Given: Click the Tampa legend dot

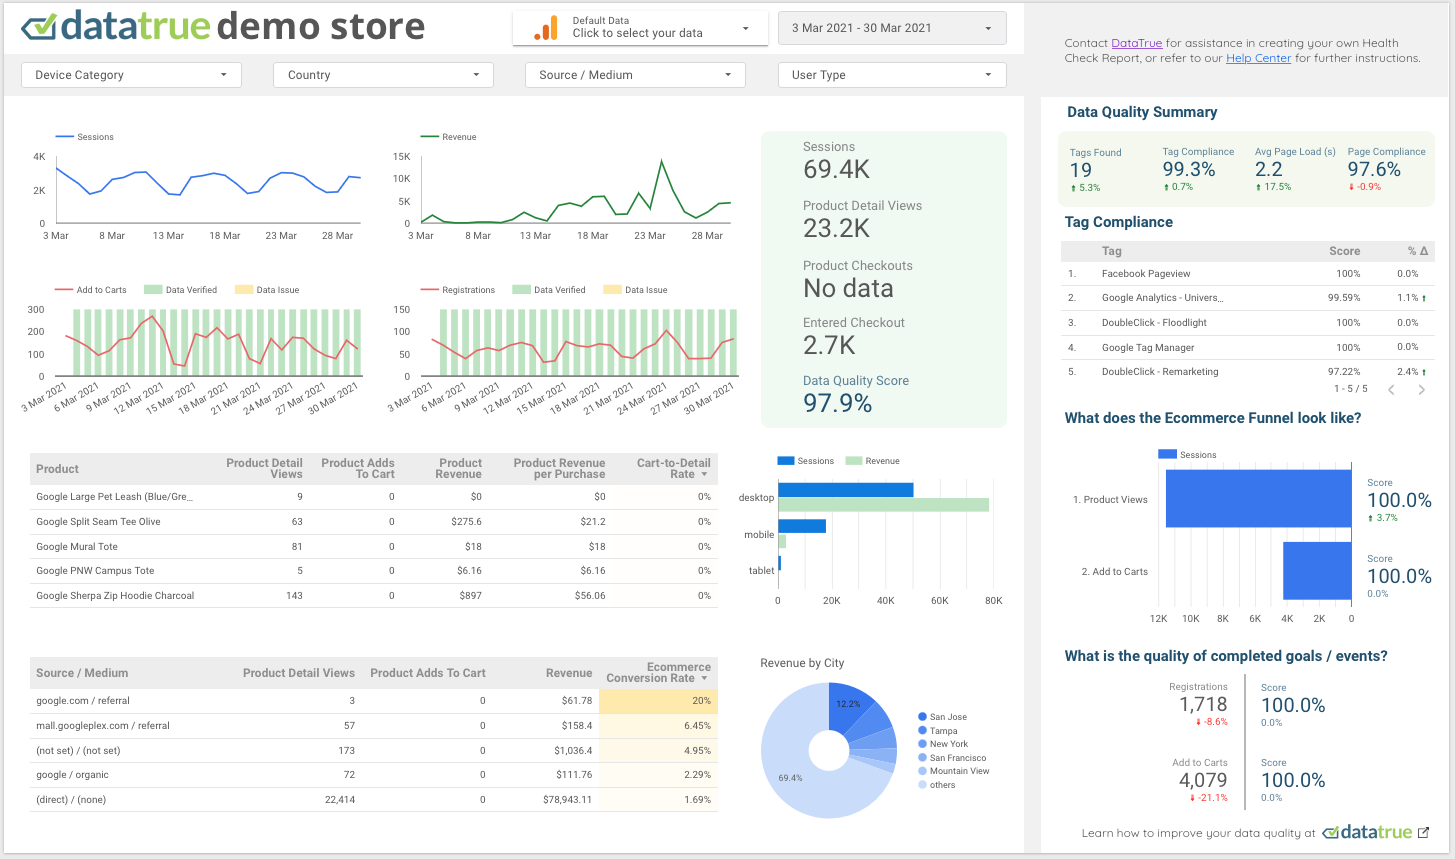Looking at the screenshot, I should 922,731.
